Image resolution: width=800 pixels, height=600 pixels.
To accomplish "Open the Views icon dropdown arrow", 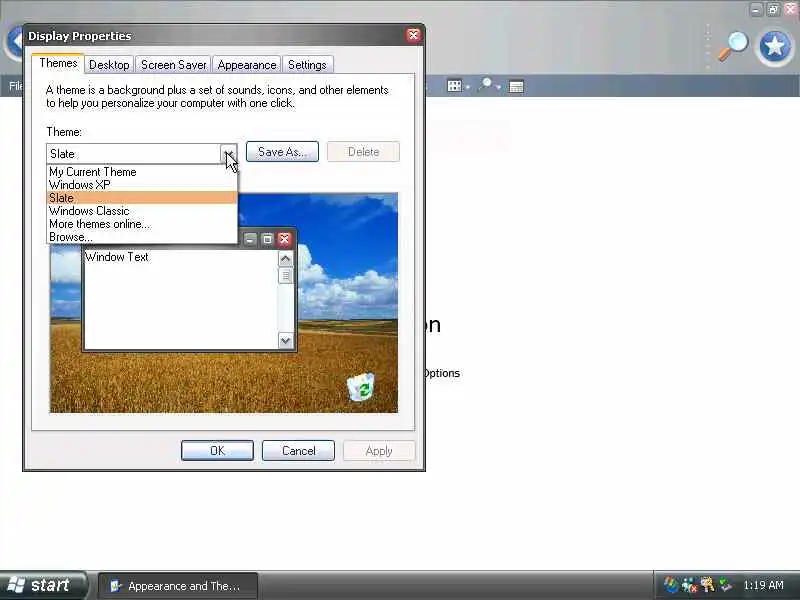I will 467,87.
